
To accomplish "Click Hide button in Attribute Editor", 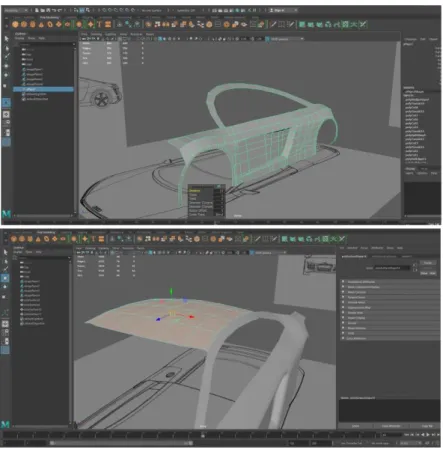I will [x=433, y=273].
